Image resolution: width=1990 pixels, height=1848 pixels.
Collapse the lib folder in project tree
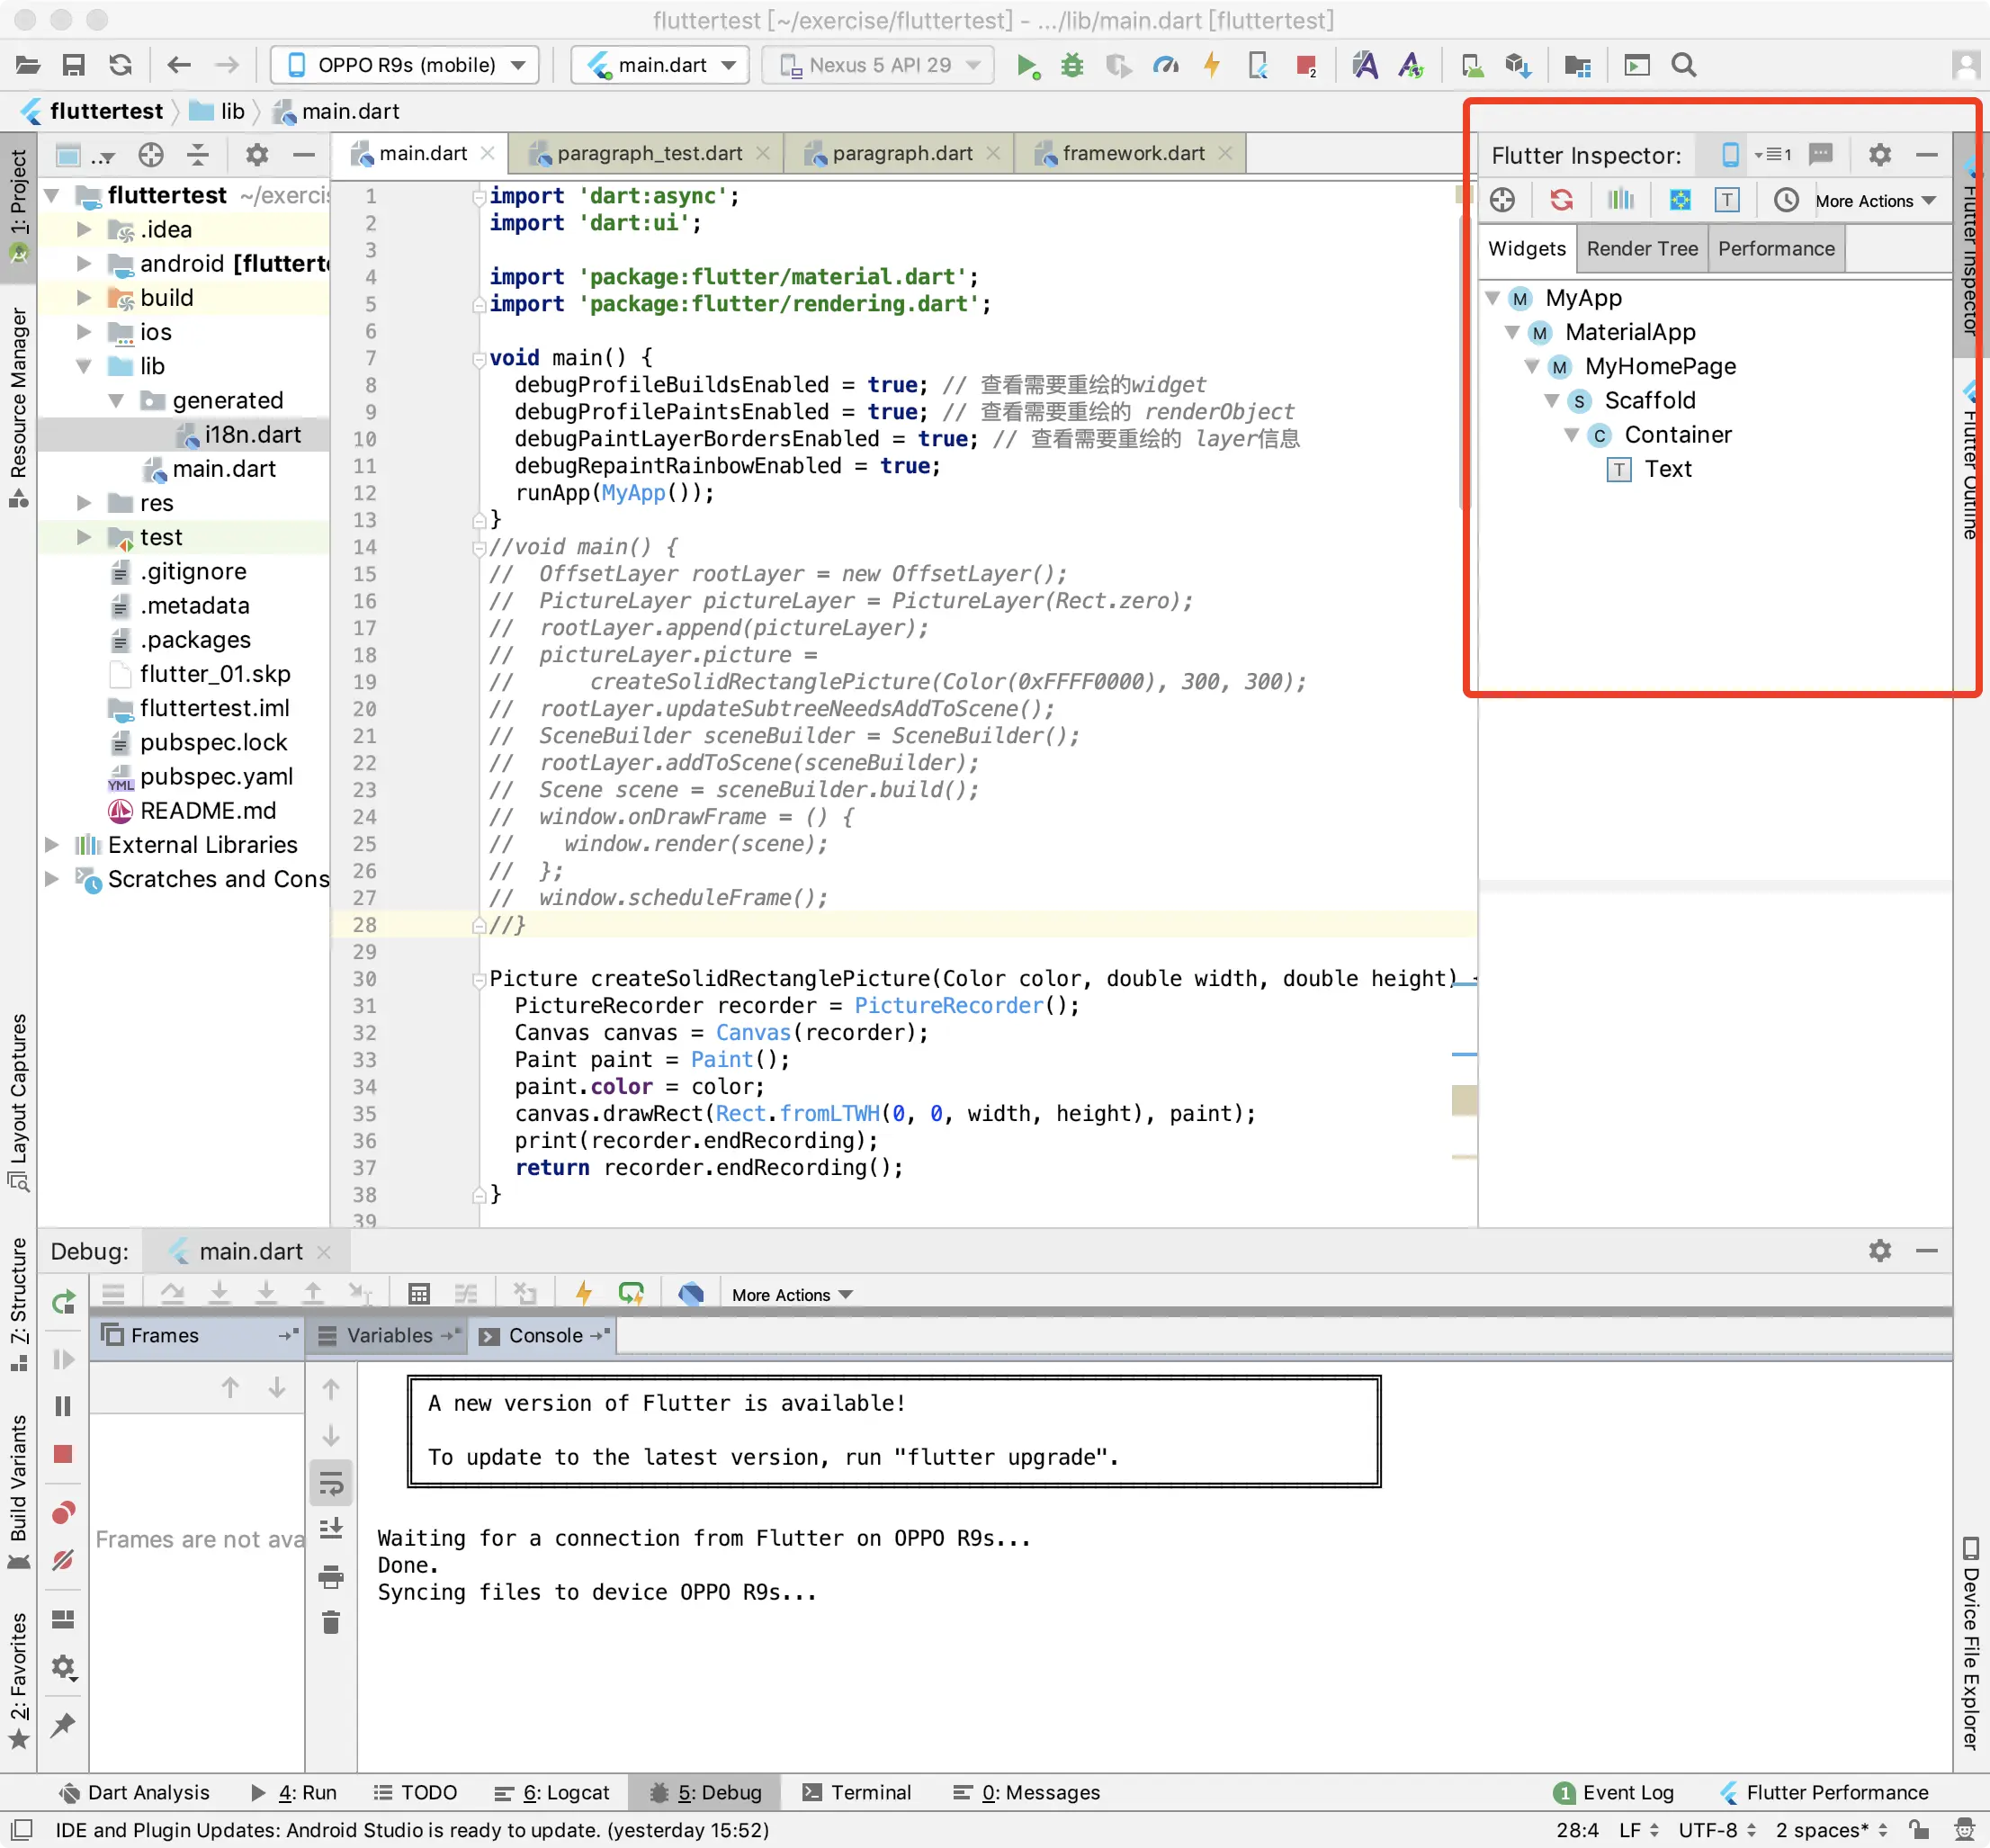84,367
